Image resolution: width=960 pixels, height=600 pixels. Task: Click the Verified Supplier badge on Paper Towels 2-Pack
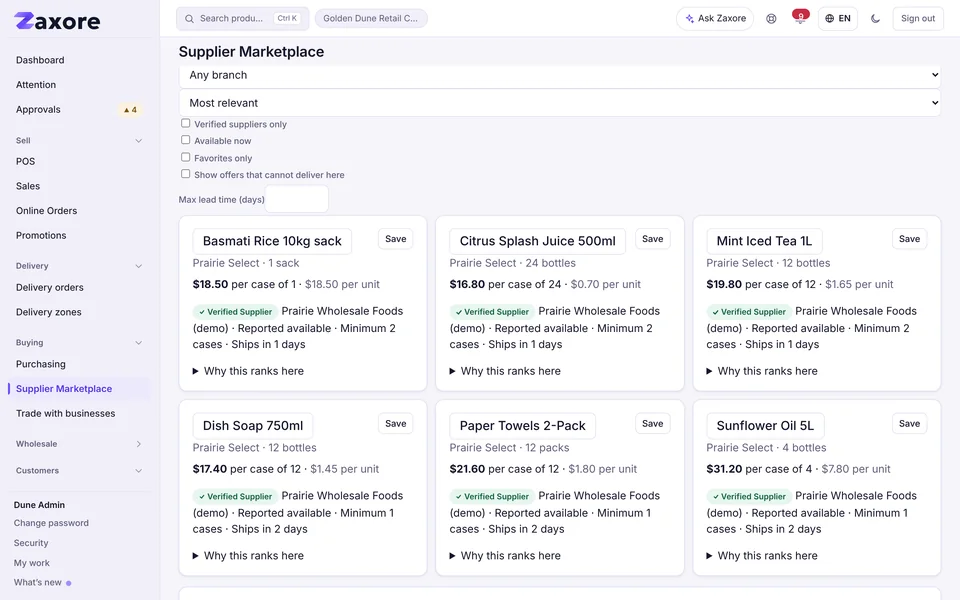pyautogui.click(x=492, y=497)
